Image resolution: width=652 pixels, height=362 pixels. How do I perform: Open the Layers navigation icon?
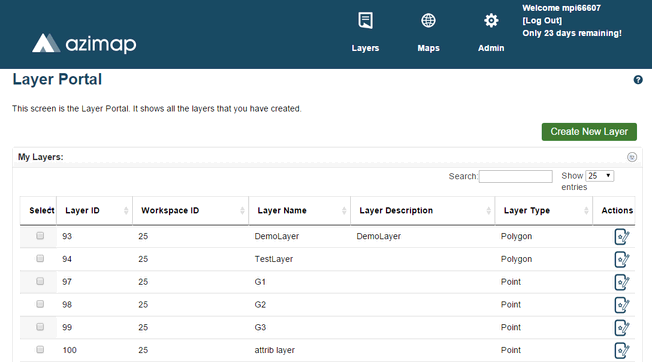(x=365, y=20)
